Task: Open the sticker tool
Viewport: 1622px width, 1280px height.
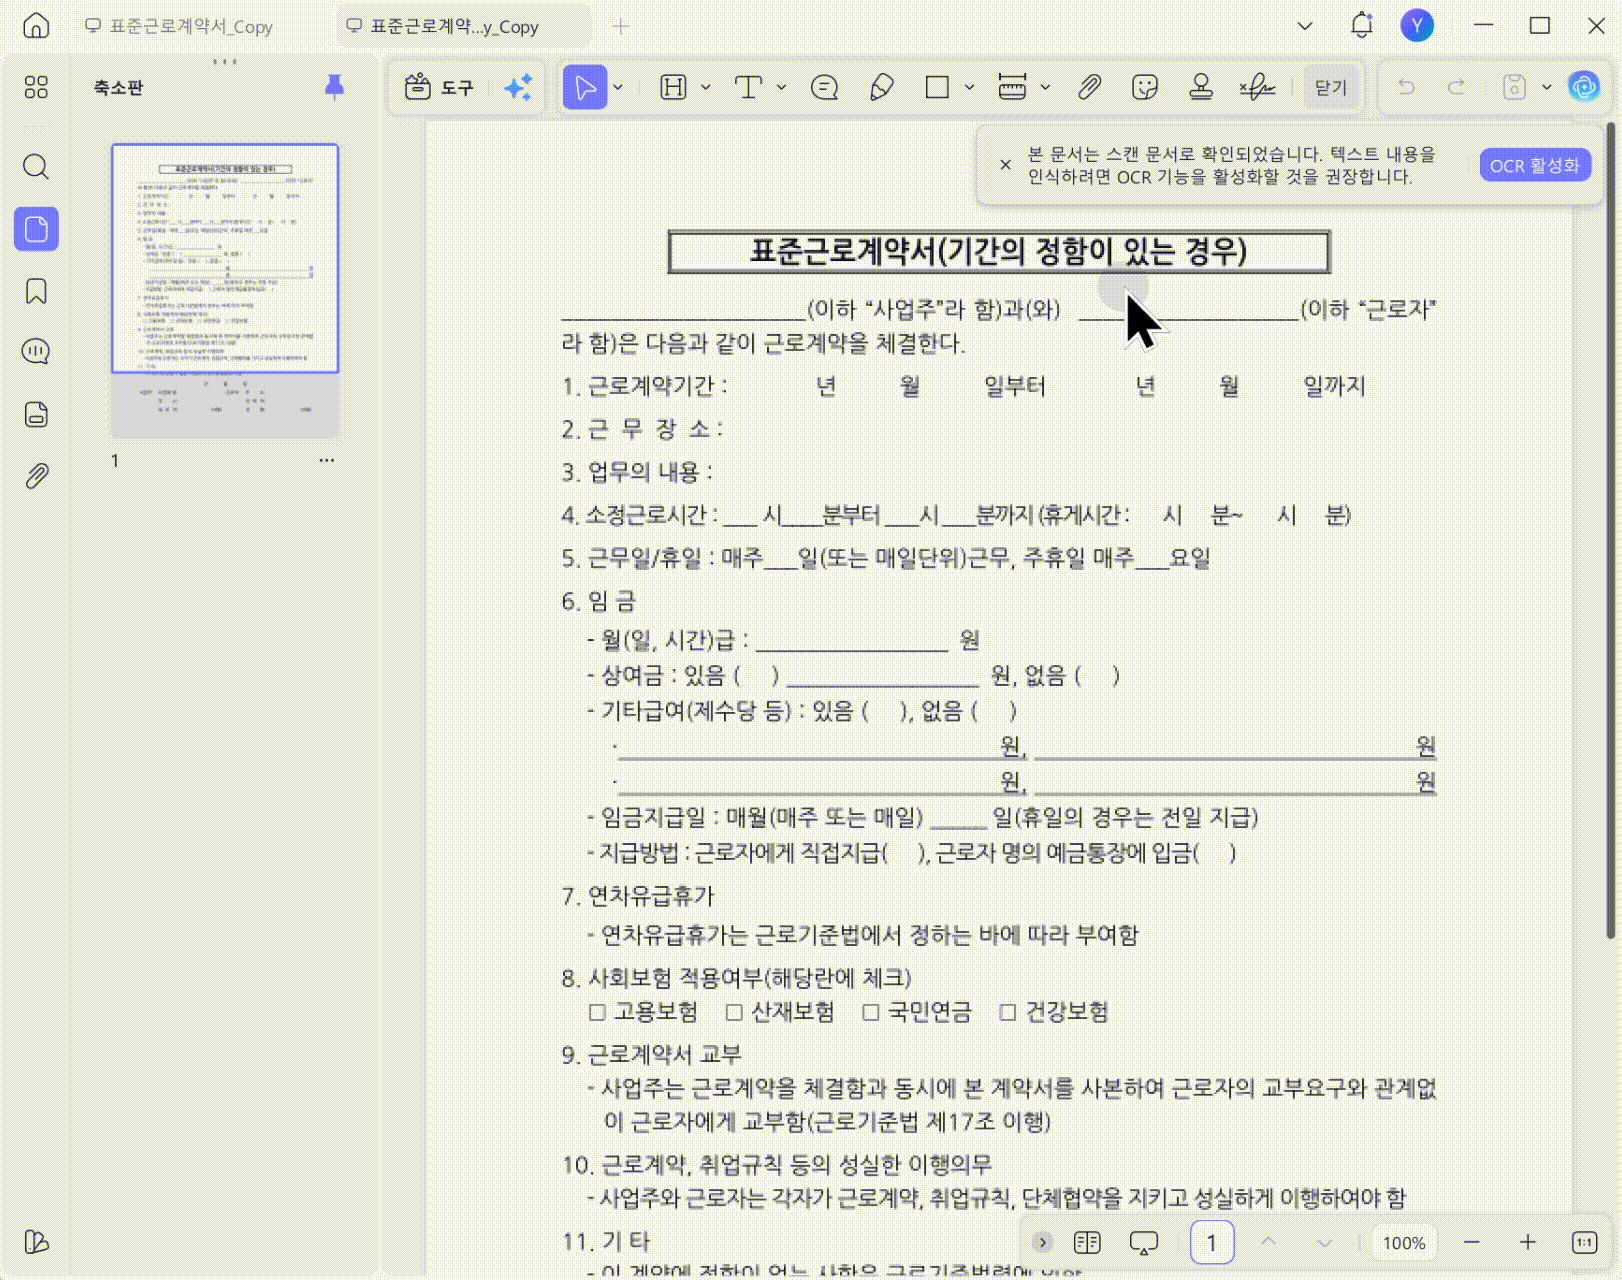Action: pos(1145,88)
